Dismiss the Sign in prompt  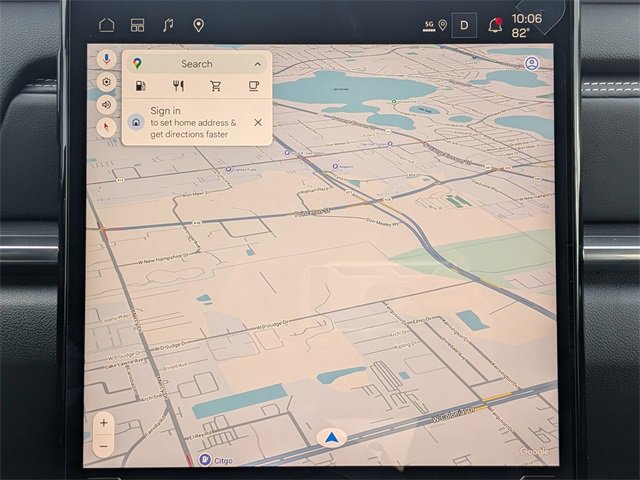(258, 122)
